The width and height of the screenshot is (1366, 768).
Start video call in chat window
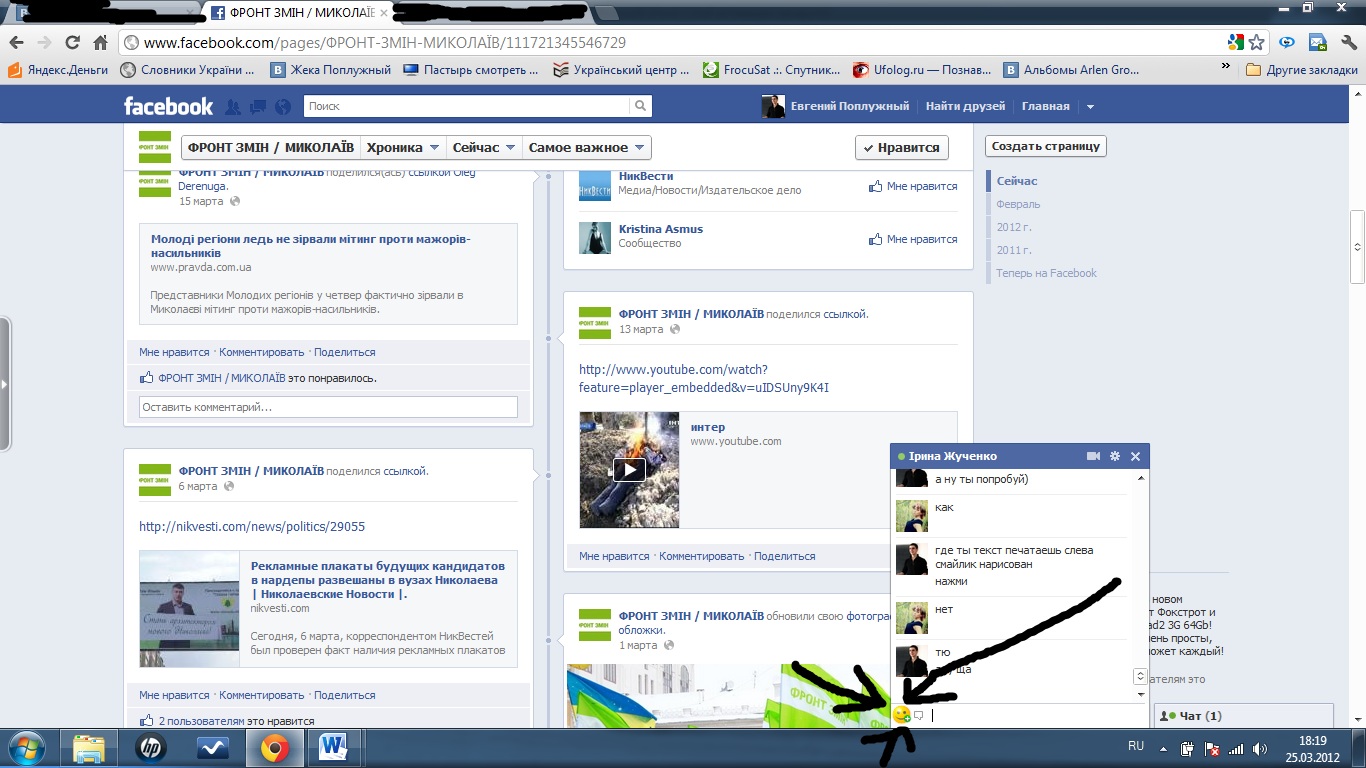coord(1094,456)
